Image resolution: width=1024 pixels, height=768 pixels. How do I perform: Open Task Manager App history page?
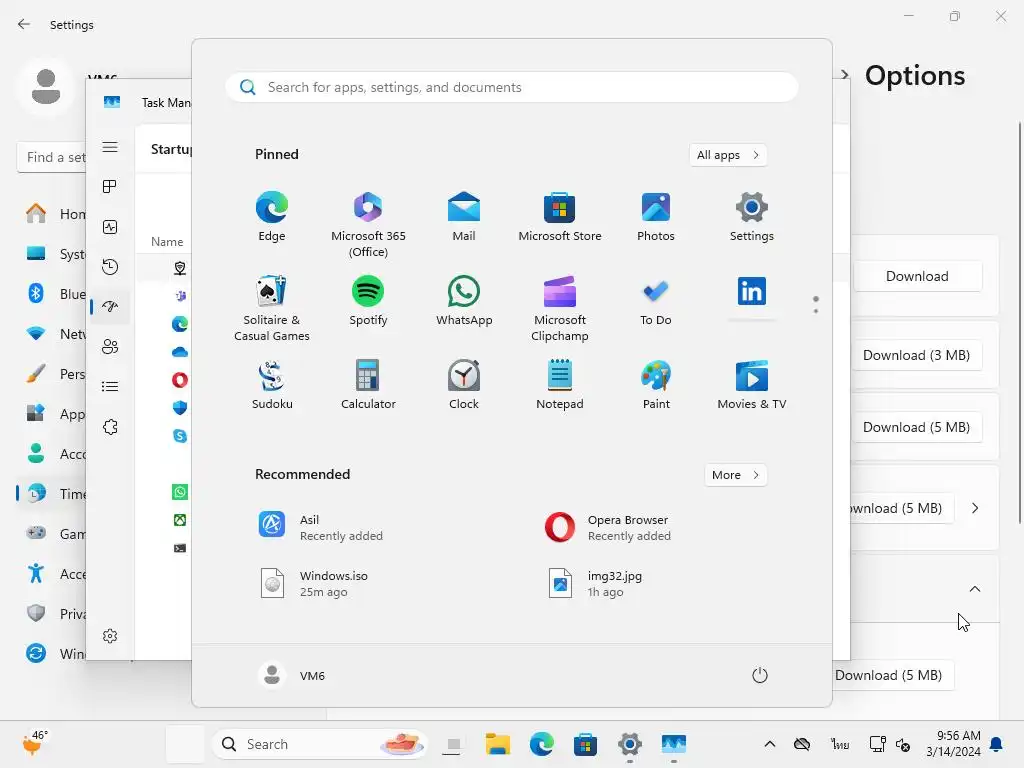point(110,266)
